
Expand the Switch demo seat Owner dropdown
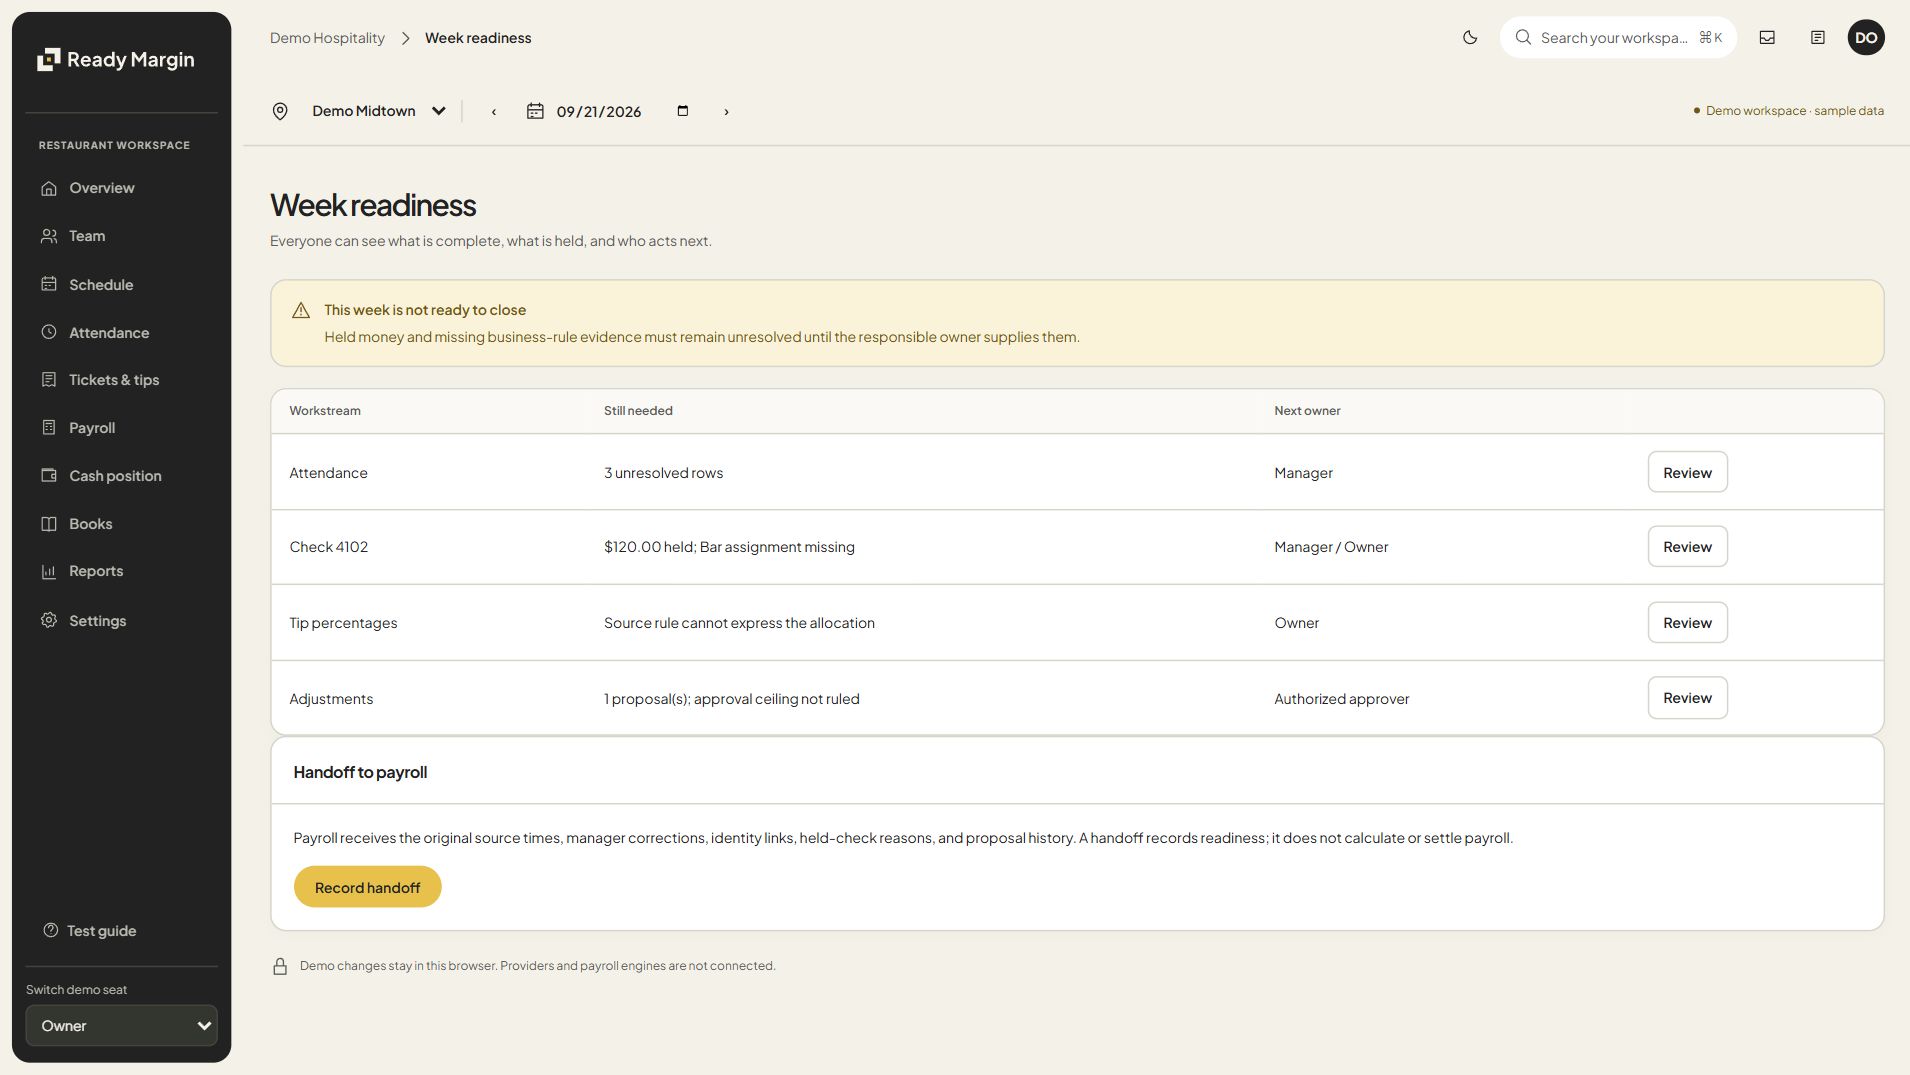(121, 1025)
